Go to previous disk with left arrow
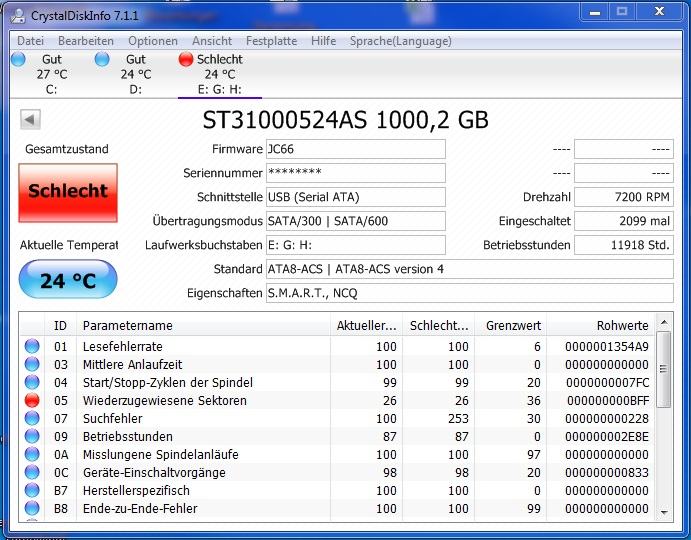Screen dimensions: 691x540 pyautogui.click(x=30, y=119)
